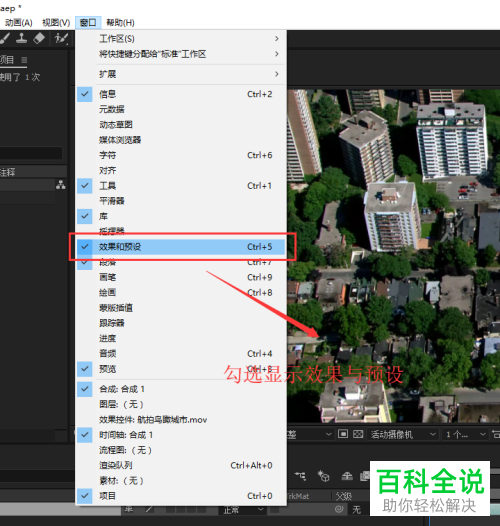Uncheck the 库 panel entry

[x=181, y=216]
